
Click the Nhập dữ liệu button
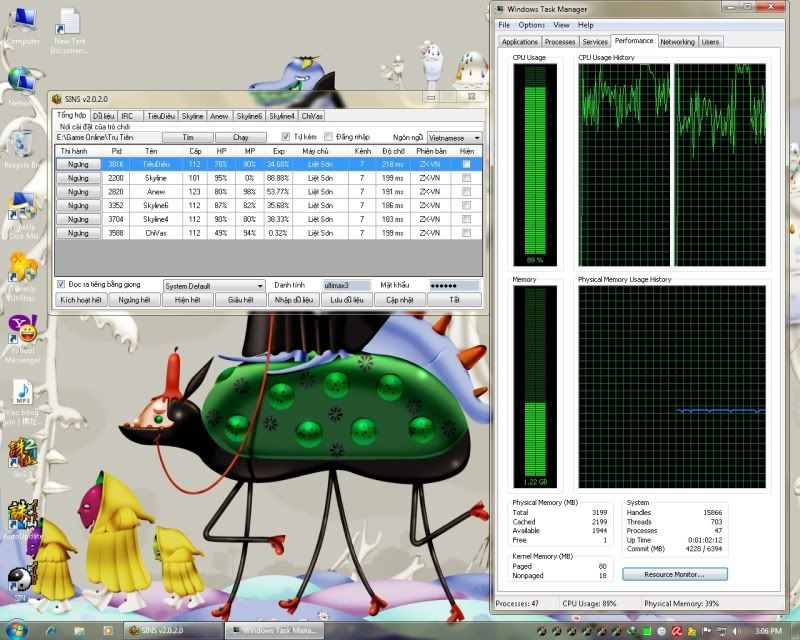293,300
